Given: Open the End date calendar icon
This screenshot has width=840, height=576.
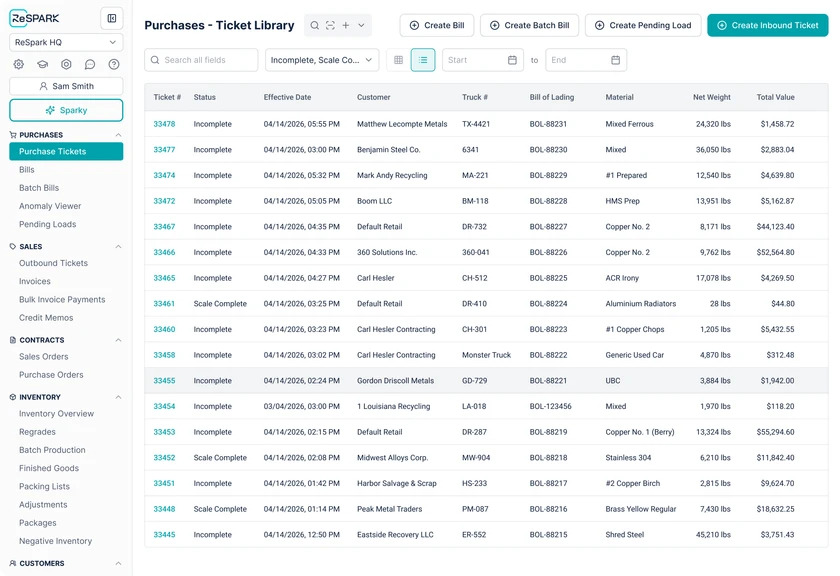Looking at the screenshot, I should [616, 60].
